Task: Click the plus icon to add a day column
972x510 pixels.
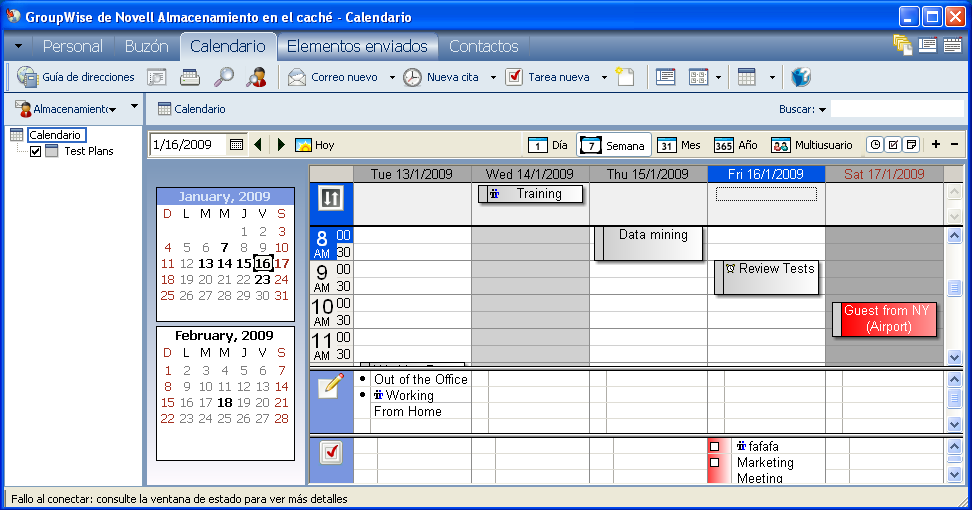Action: coord(936,144)
